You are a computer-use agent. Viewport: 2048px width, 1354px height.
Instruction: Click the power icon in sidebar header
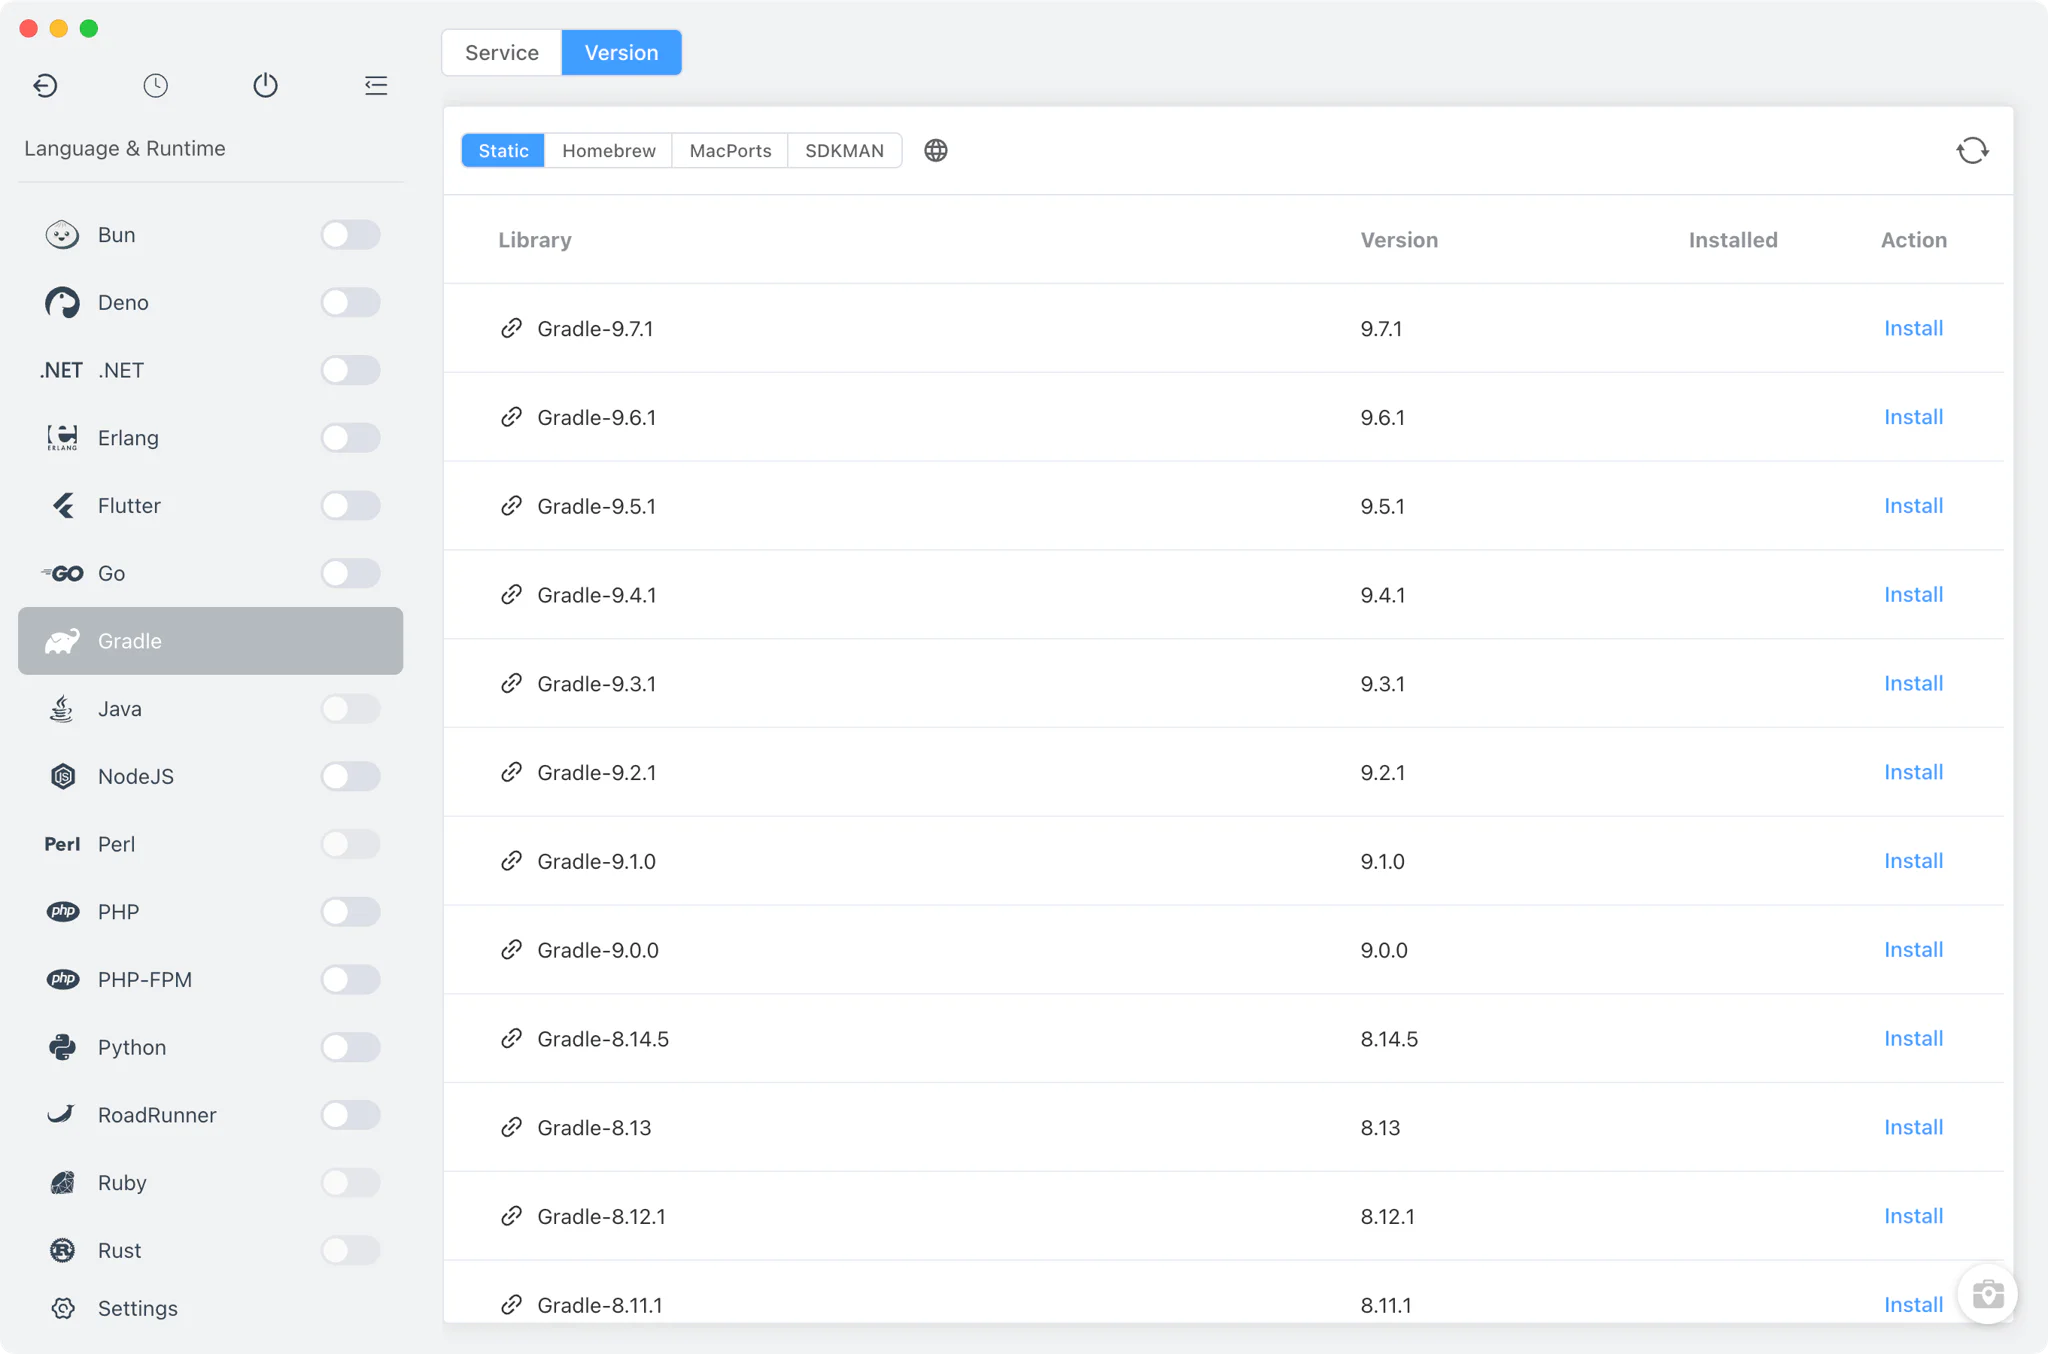(x=265, y=86)
